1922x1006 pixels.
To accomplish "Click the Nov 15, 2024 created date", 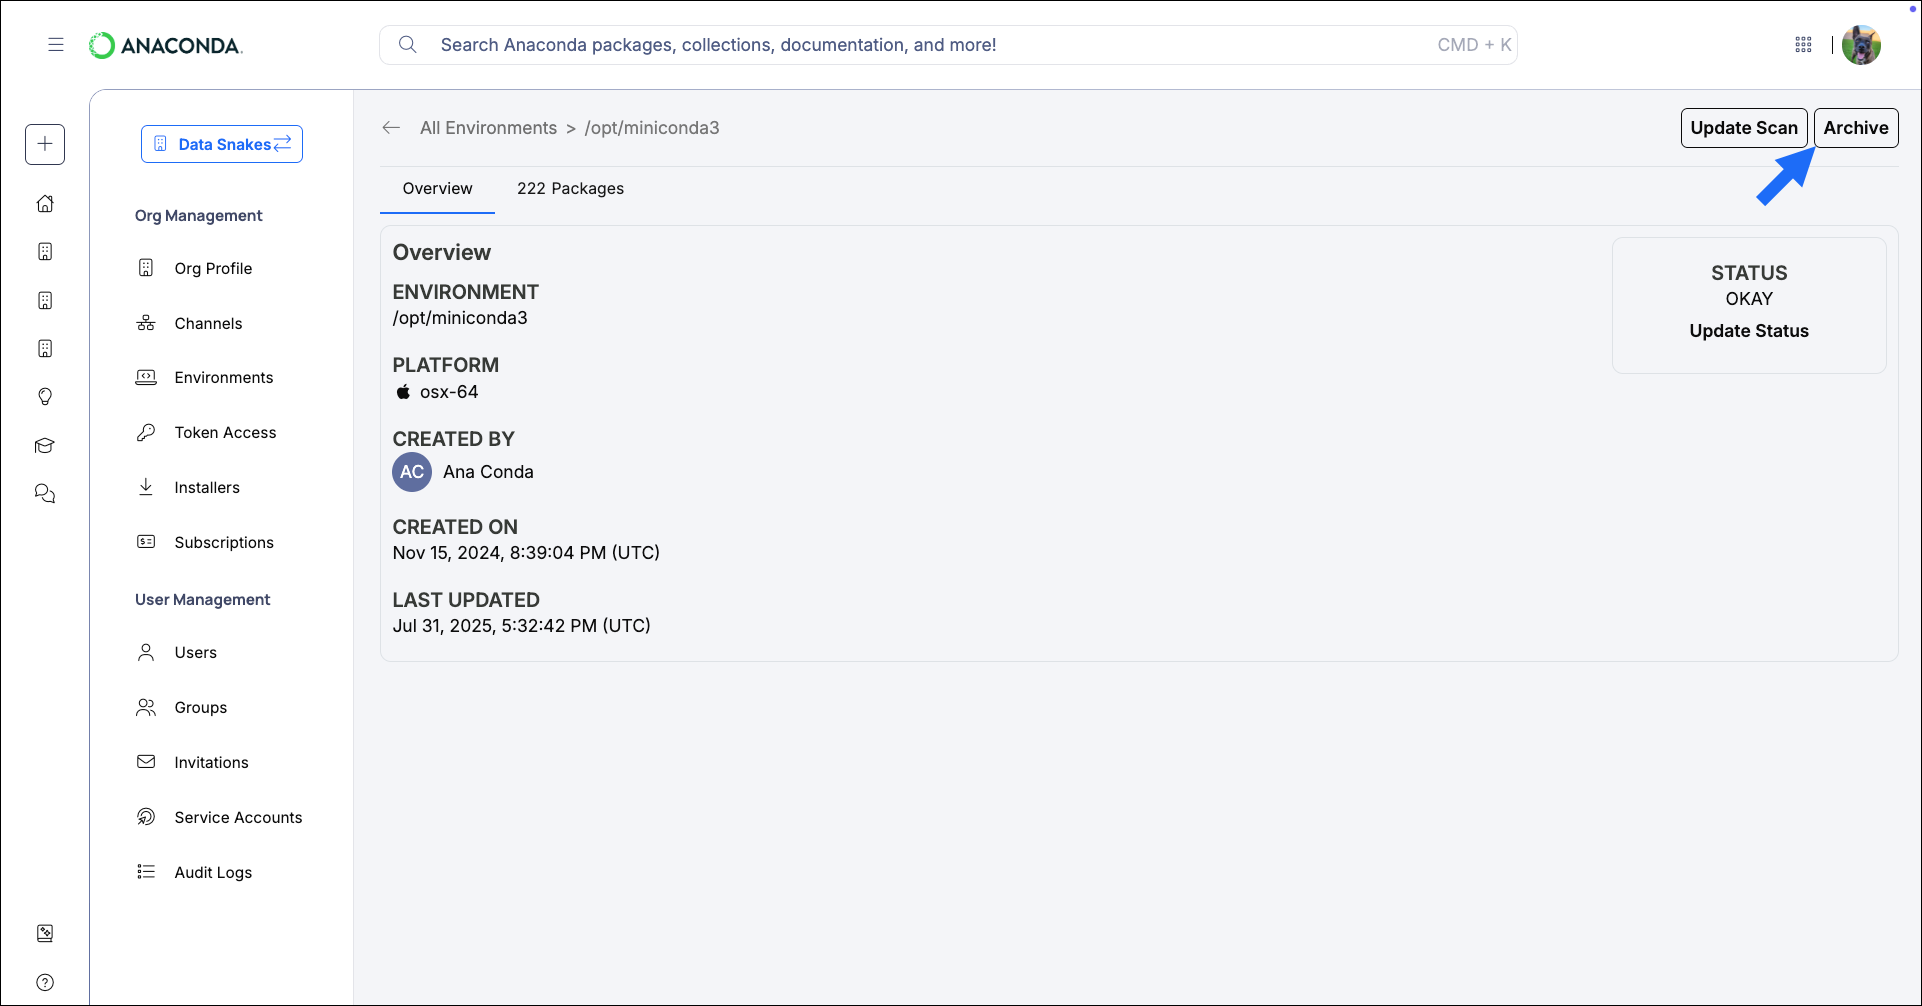I will pos(526,553).
